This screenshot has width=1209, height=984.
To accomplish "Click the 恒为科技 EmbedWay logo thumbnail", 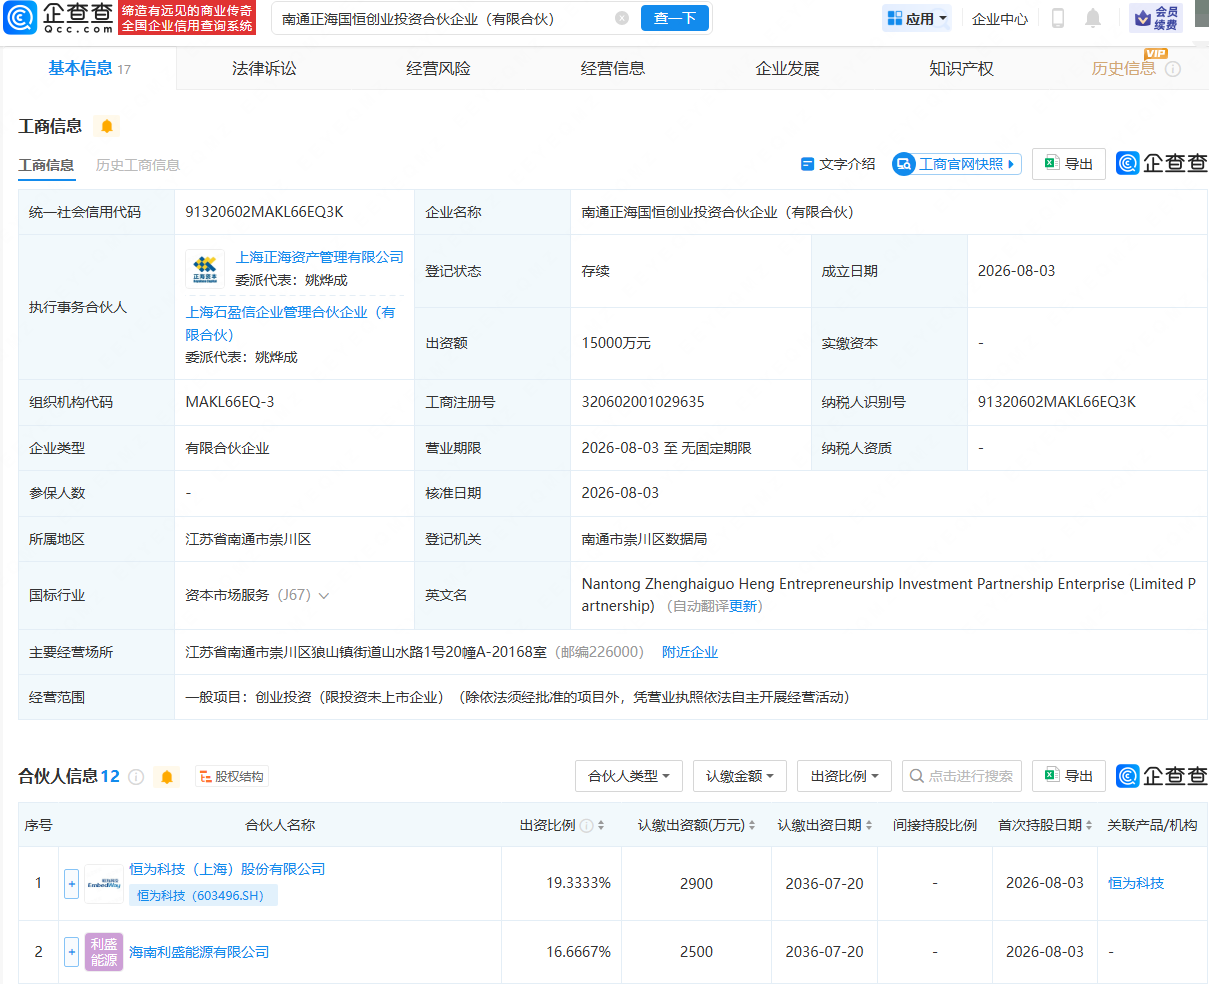I will coord(104,884).
